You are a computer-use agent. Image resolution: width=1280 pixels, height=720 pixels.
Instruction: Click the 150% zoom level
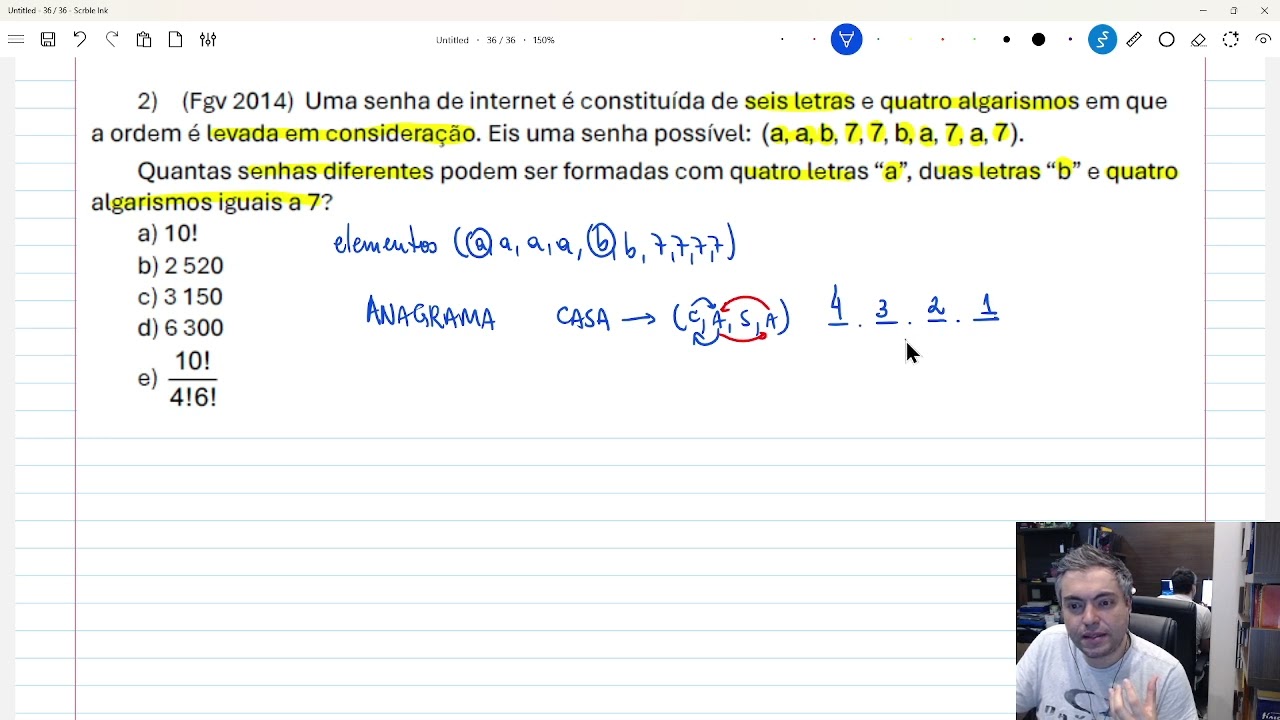tap(543, 40)
